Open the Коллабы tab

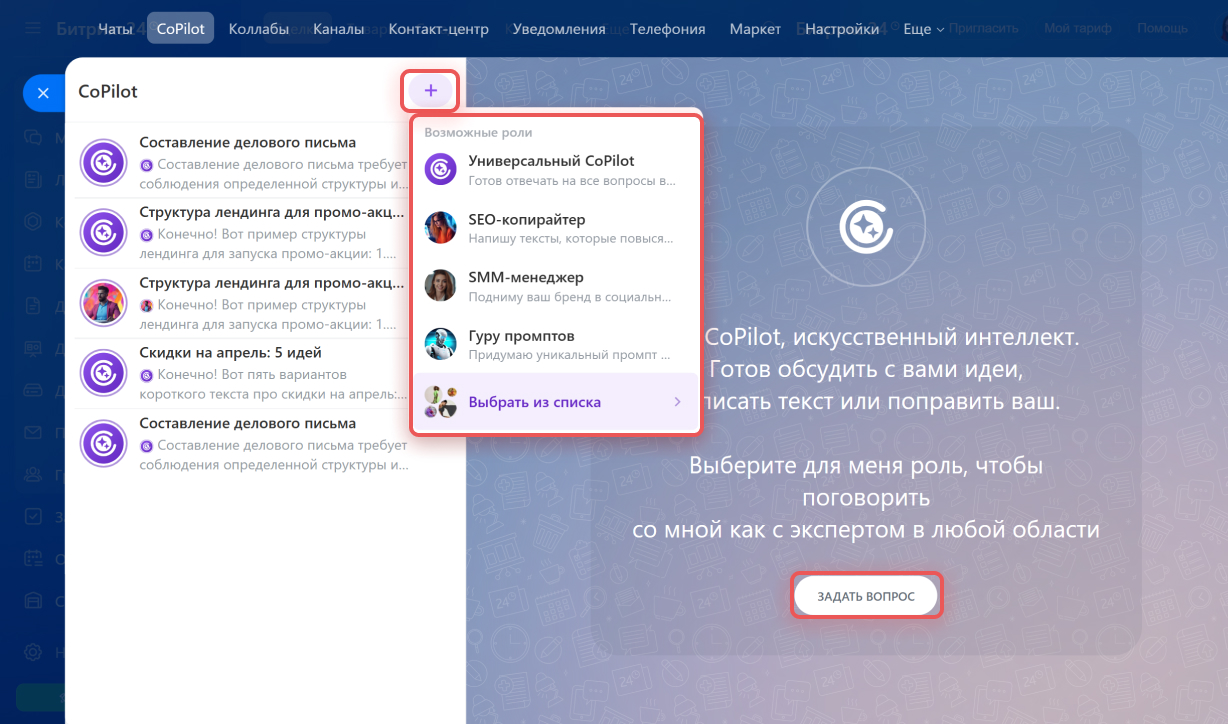coord(258,29)
